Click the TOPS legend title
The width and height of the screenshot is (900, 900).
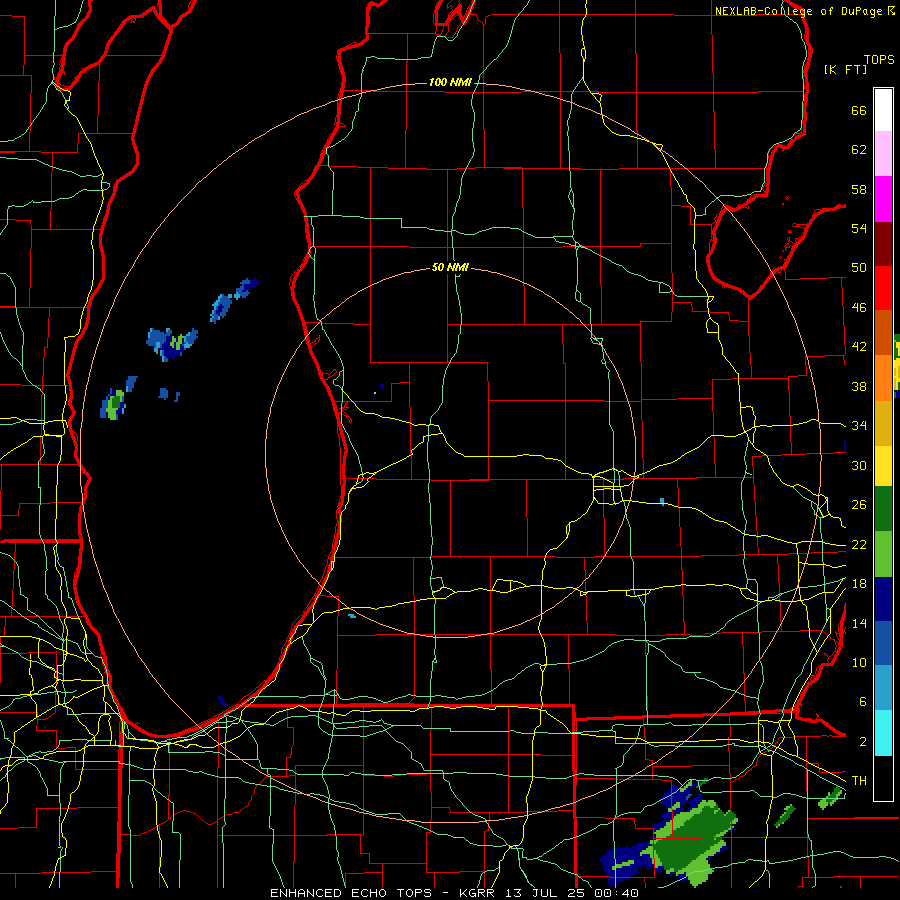[879, 59]
